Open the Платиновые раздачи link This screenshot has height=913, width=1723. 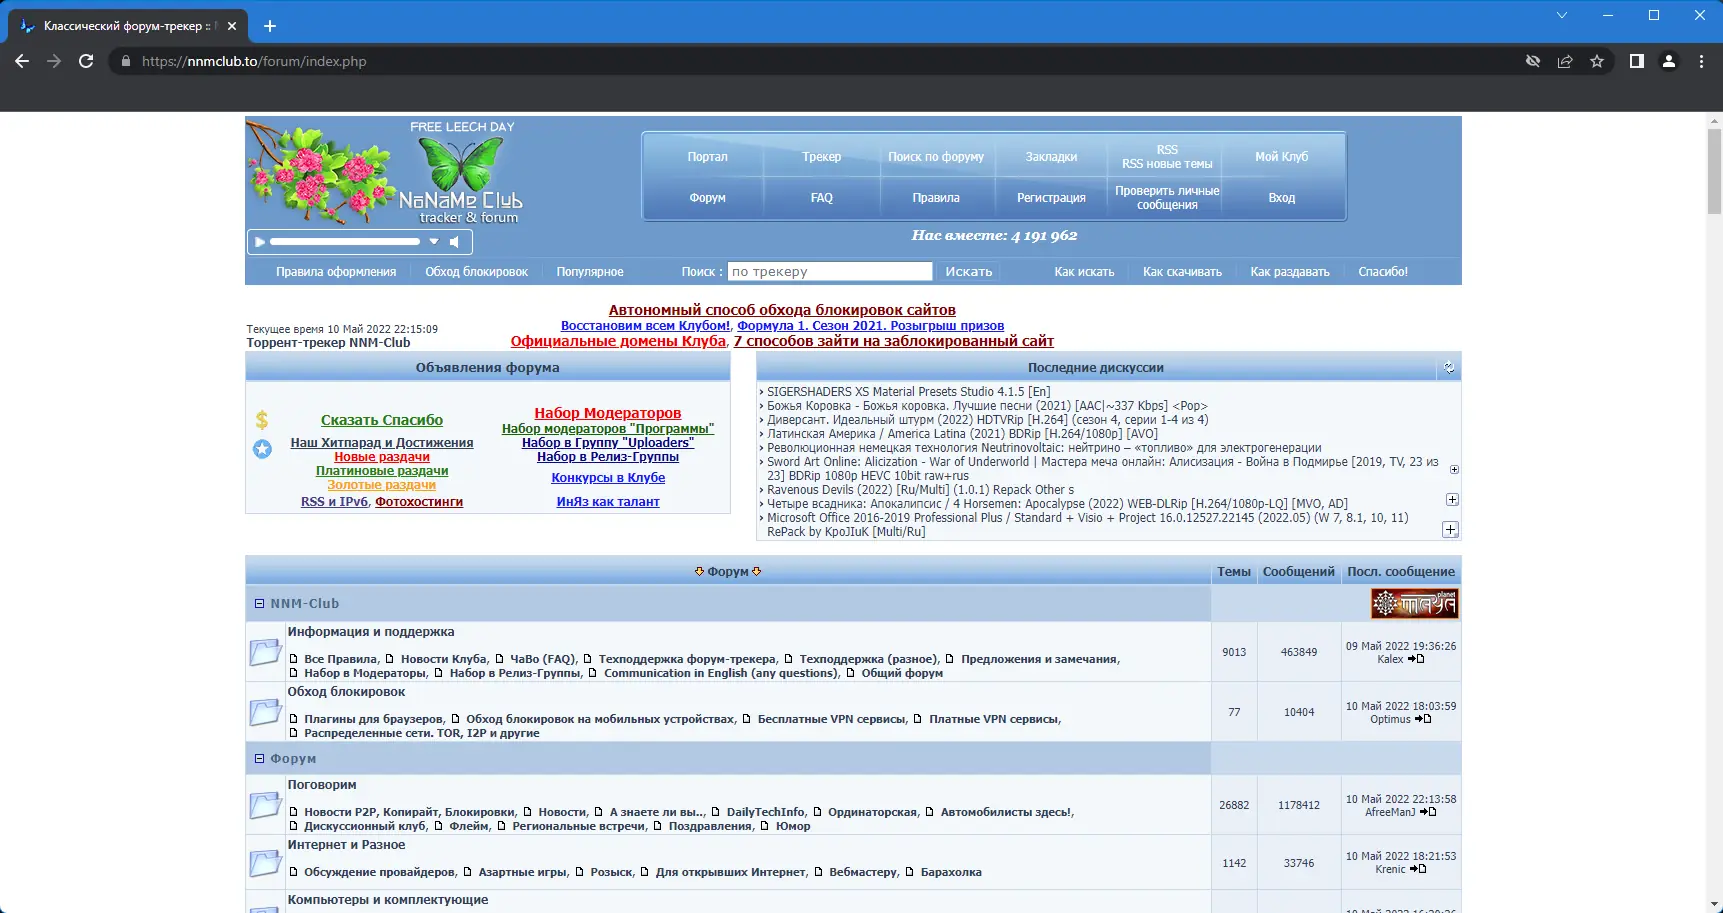pyautogui.click(x=382, y=471)
